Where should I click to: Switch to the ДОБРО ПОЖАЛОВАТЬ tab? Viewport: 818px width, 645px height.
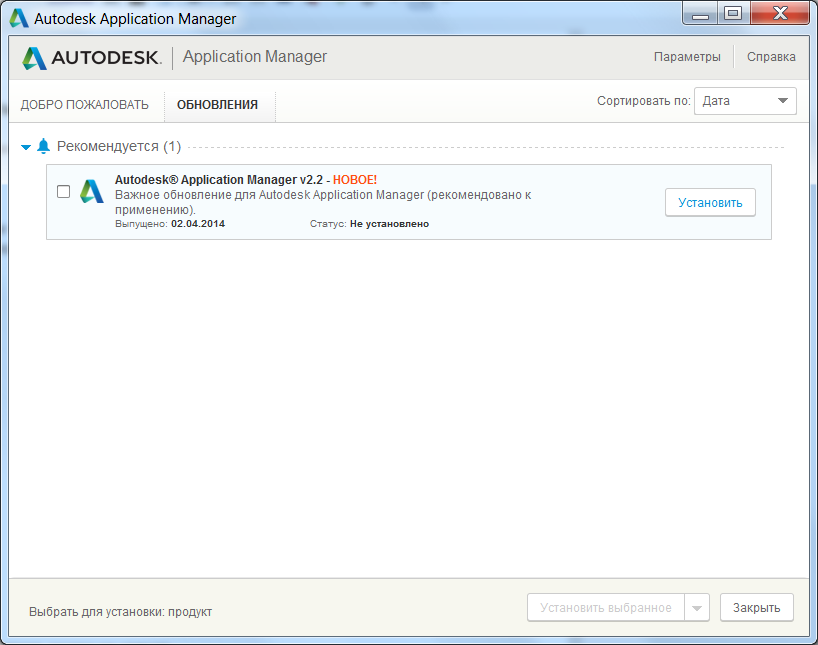pyautogui.click(x=85, y=105)
